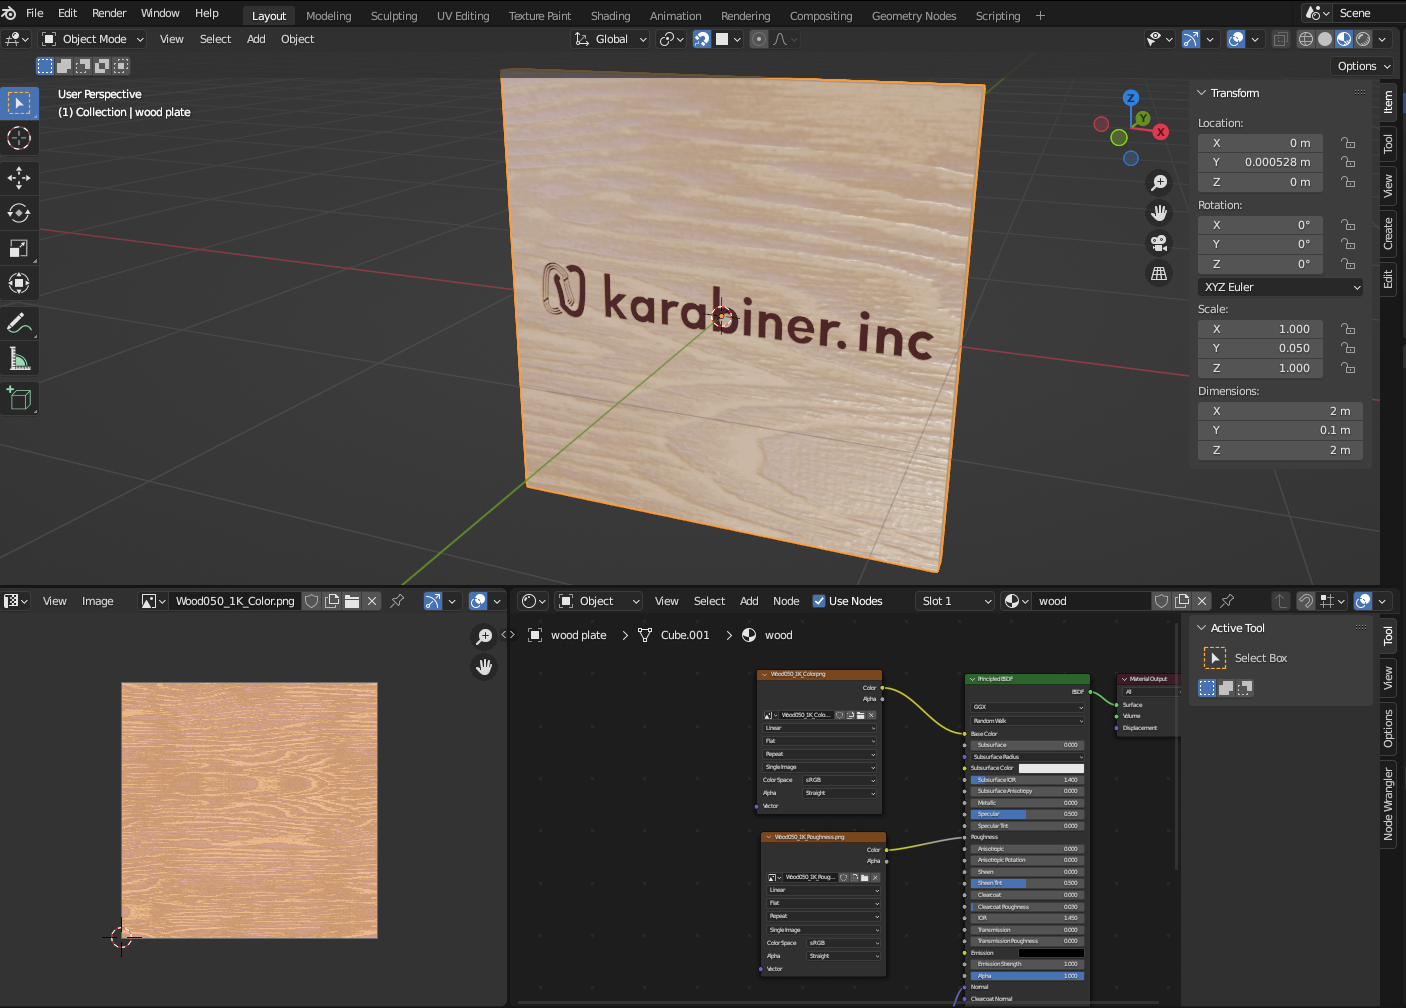1406x1008 pixels.
Task: Switch to rendered shading mode
Action: [1363, 39]
